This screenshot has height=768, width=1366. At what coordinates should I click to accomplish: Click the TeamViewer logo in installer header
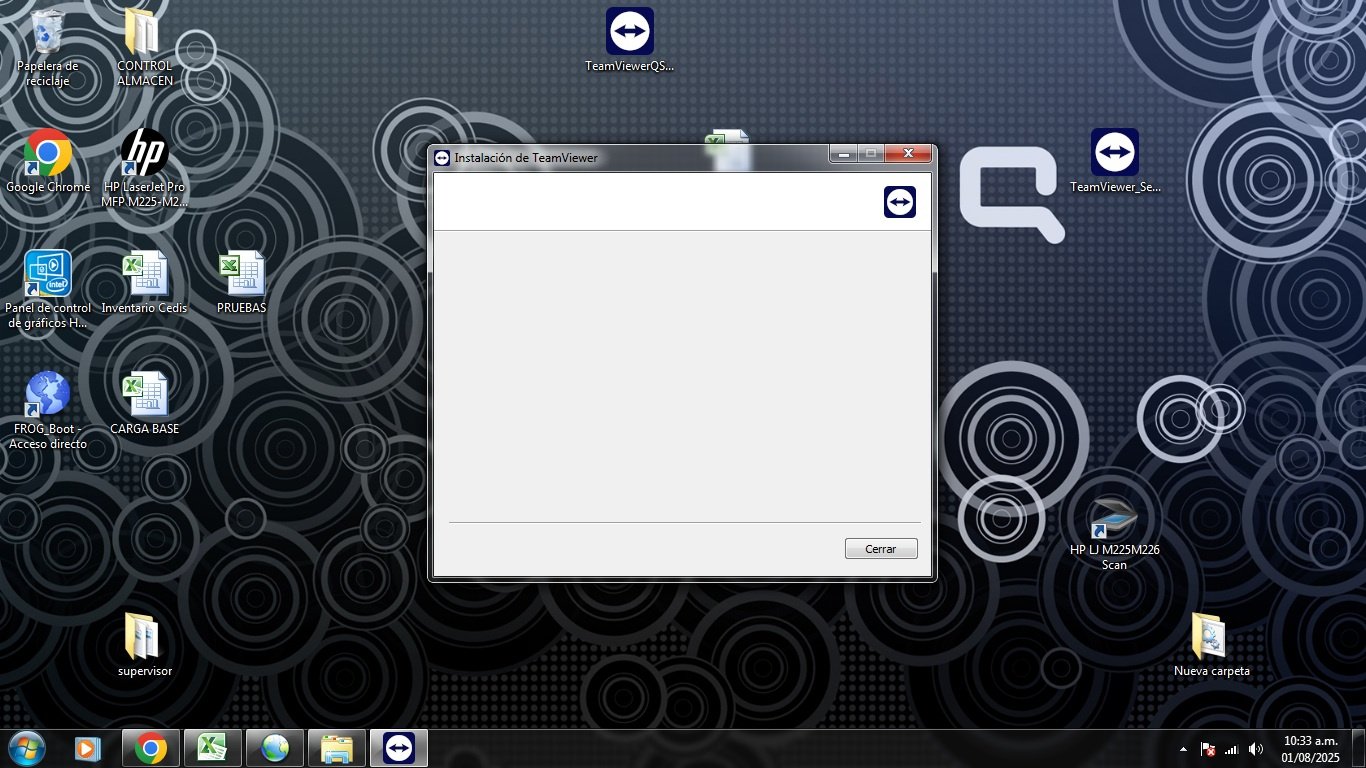tap(900, 202)
